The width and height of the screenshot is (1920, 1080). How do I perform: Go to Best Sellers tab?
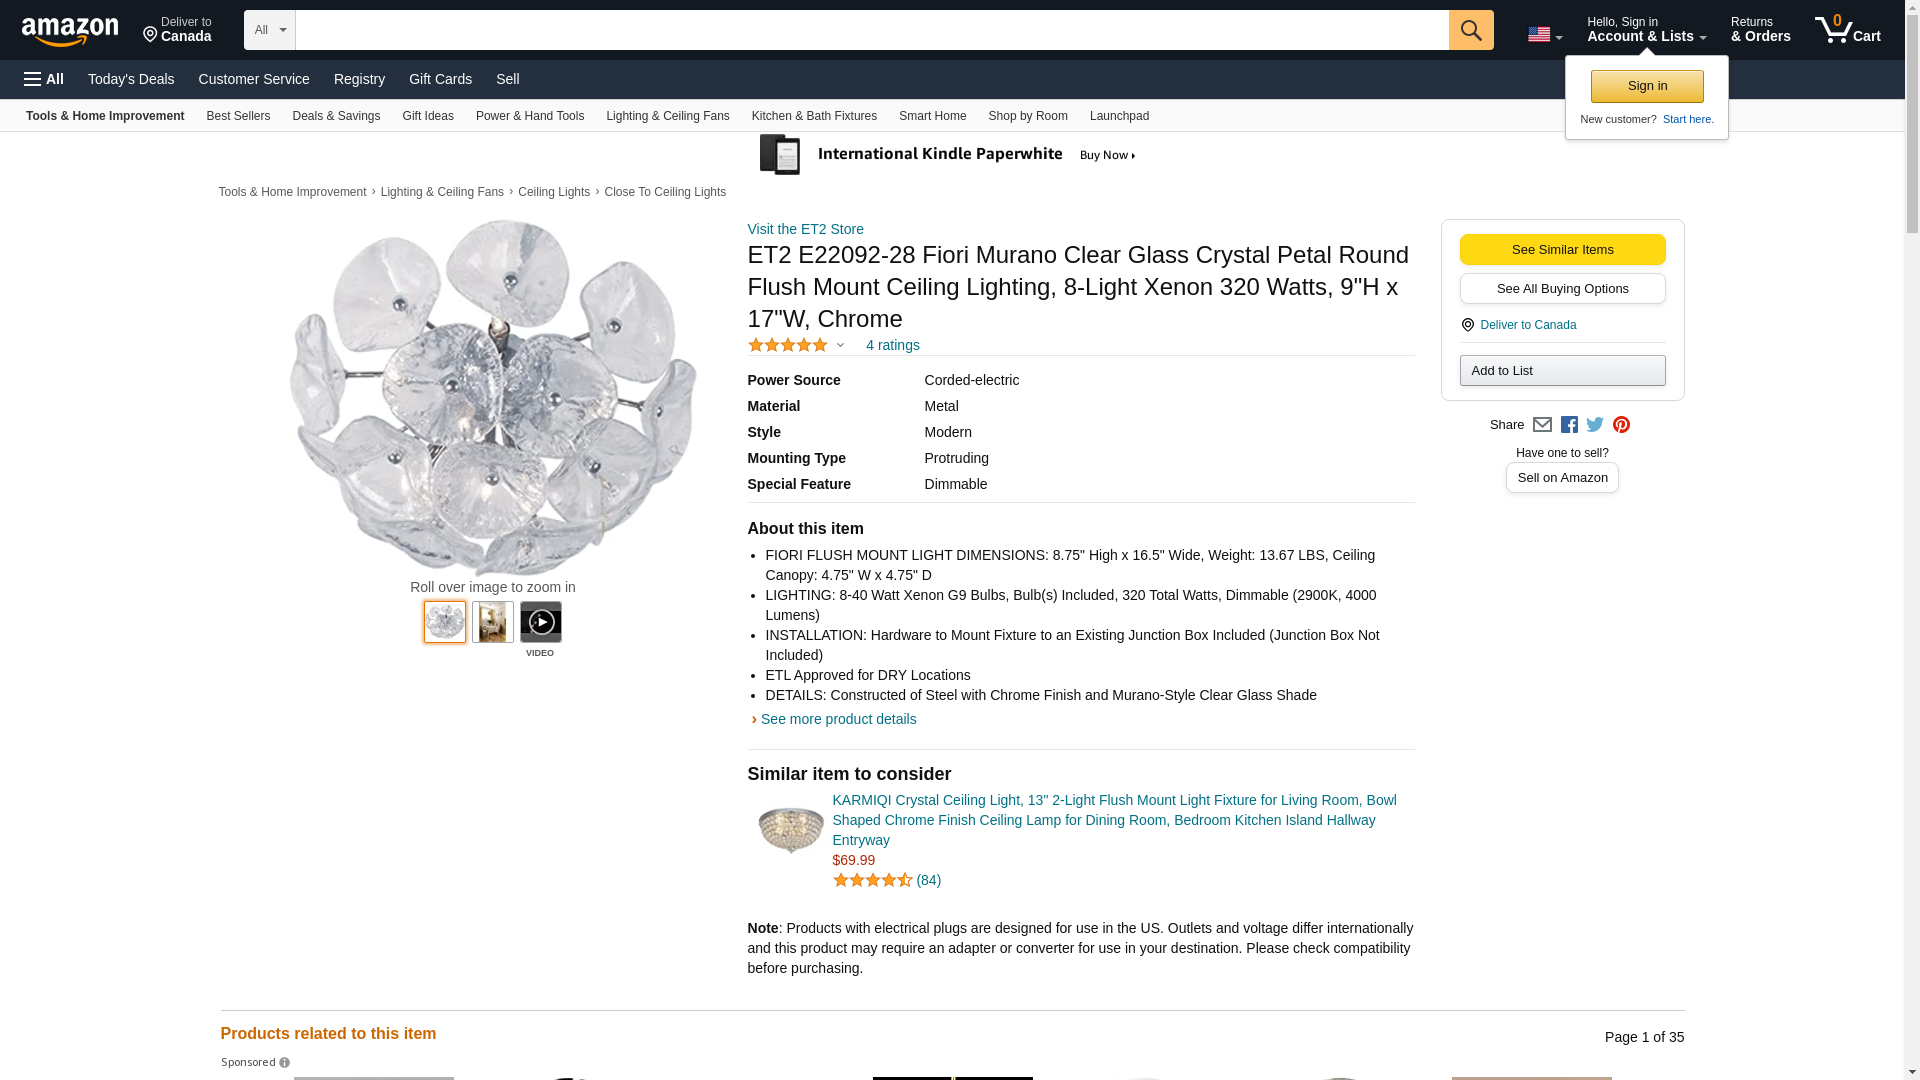238,116
